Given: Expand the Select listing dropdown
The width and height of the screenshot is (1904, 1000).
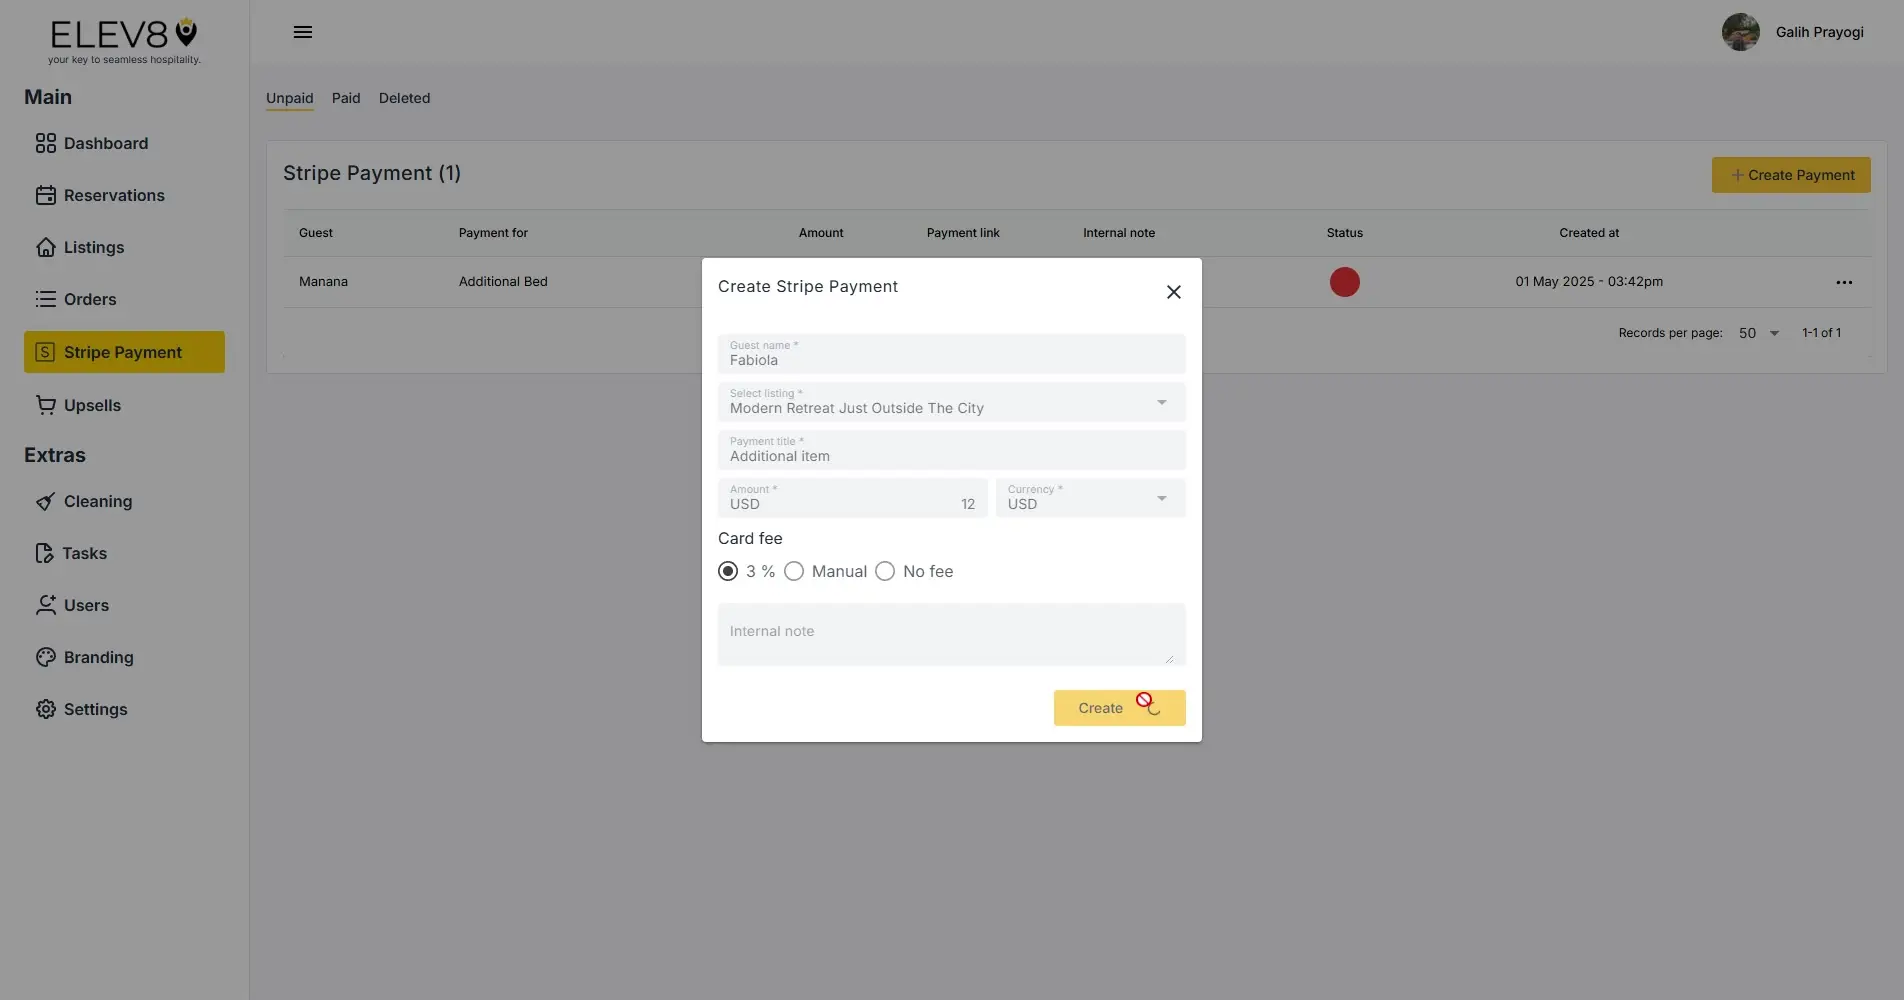Looking at the screenshot, I should [x=1161, y=402].
